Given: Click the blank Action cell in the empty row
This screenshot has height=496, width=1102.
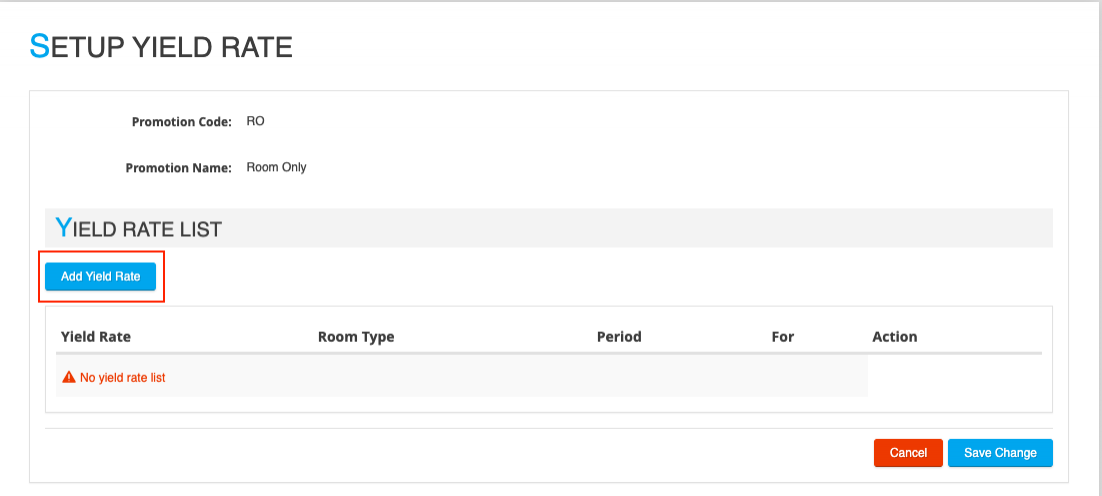Looking at the screenshot, I should 954,377.
